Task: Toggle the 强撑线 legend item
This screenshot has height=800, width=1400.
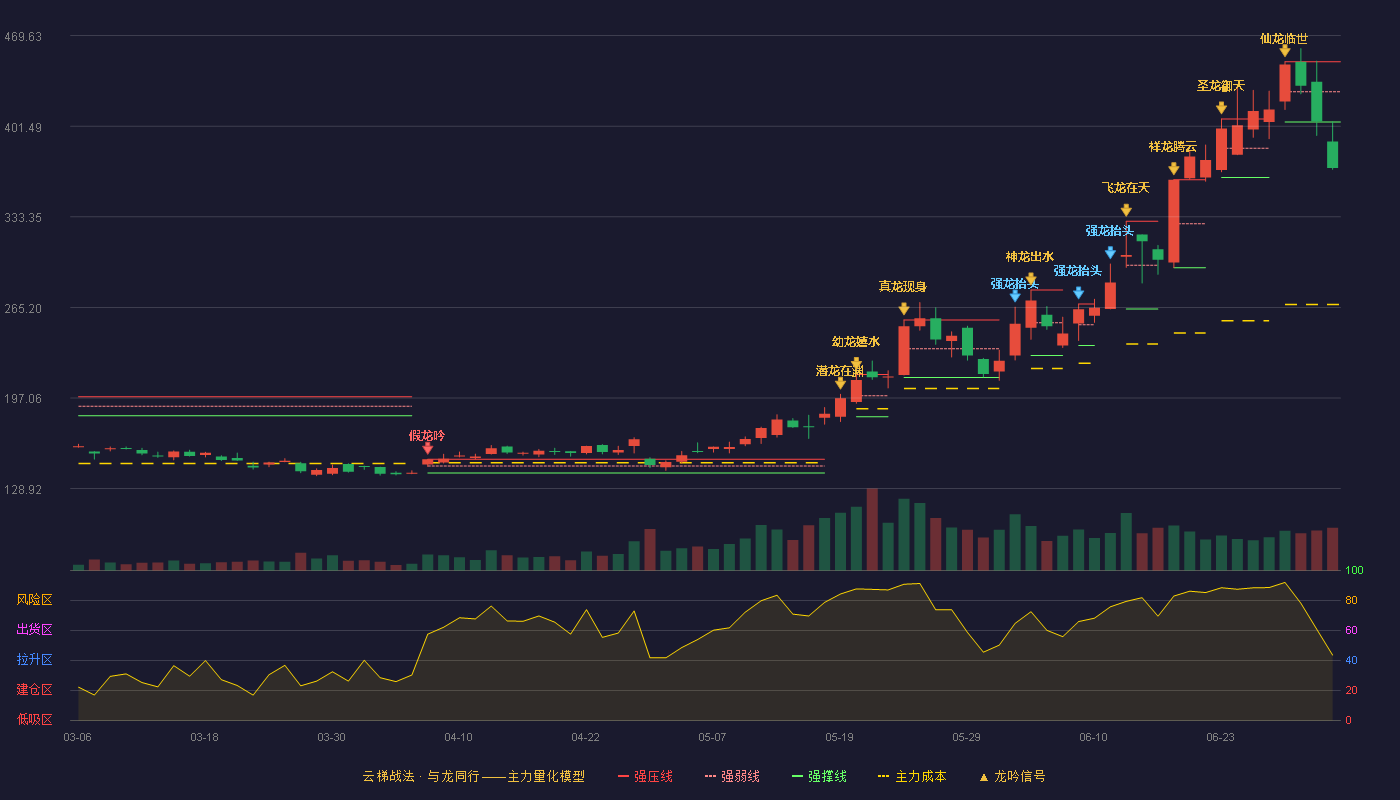Action: pos(819,776)
